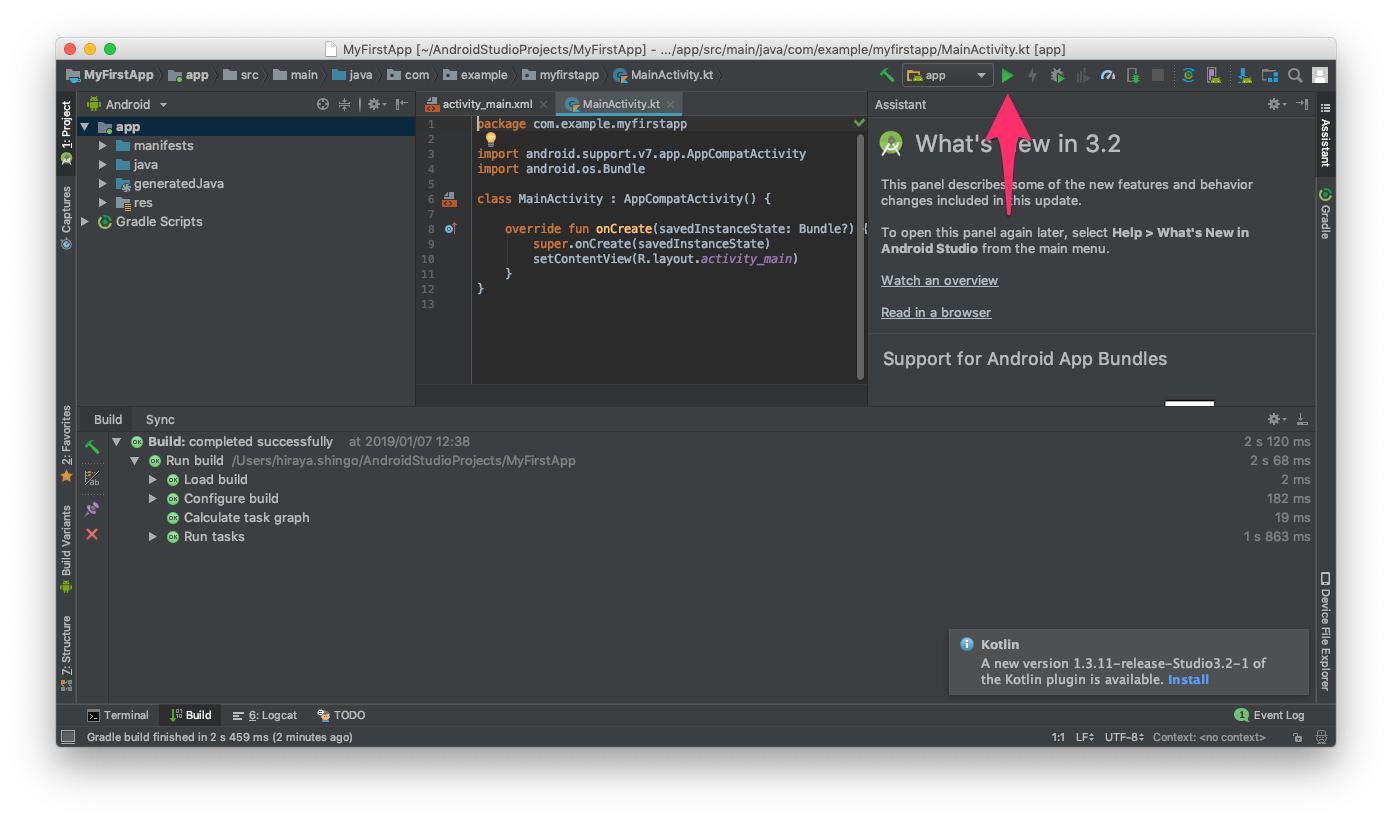Open Project panel gear settings
Viewport: 1392px width, 821px height.
tap(376, 104)
